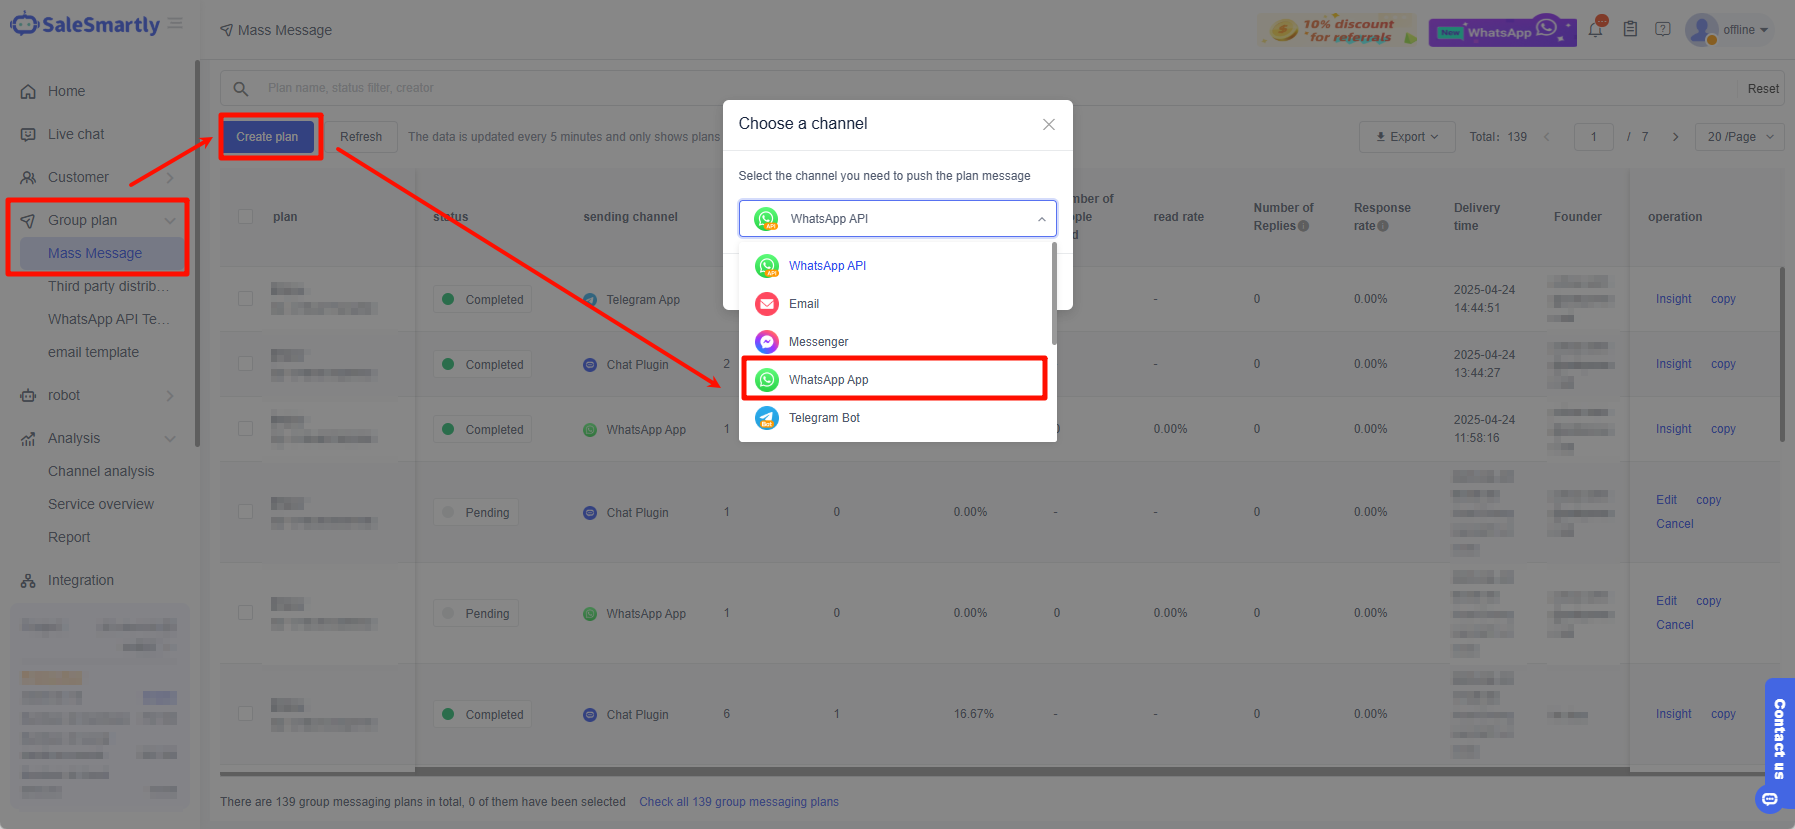This screenshot has height=829, width=1795.
Task: Collapse sidebar using hamburger menu icon
Action: (175, 23)
